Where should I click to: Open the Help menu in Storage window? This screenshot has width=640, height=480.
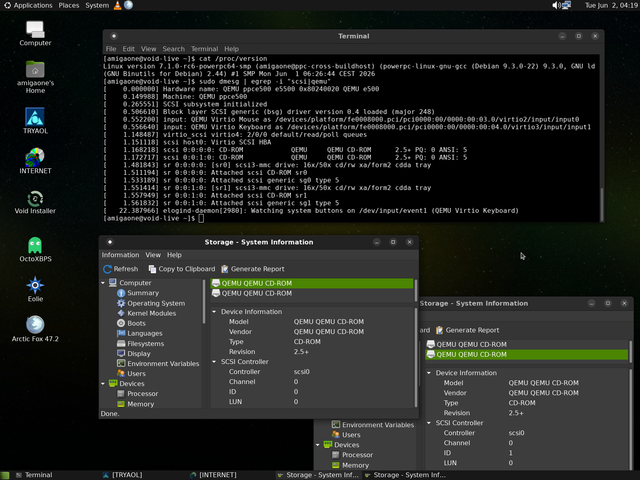[174, 255]
